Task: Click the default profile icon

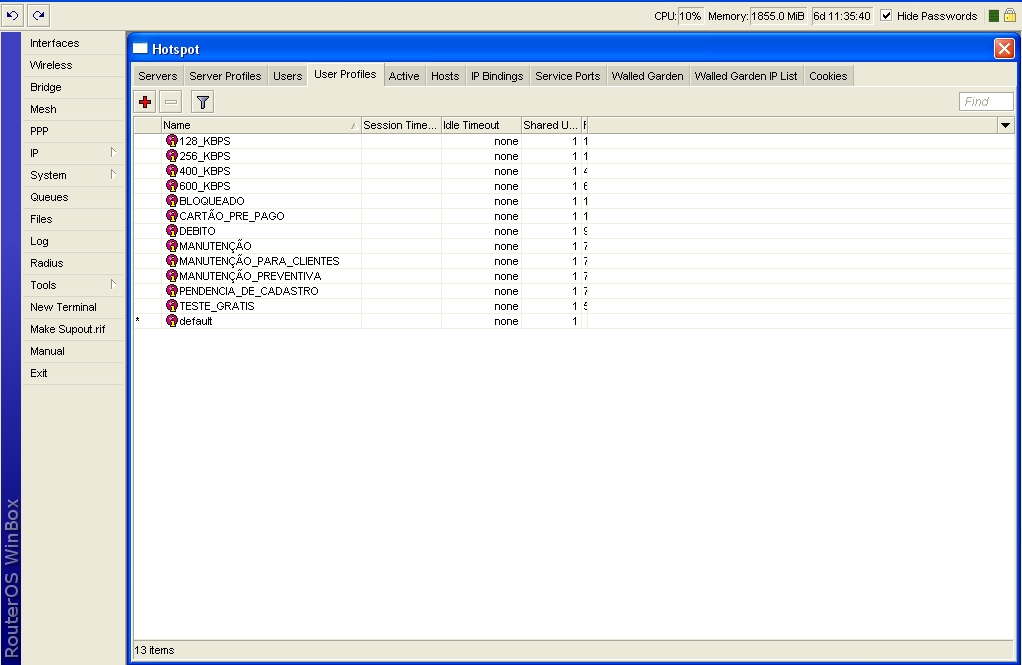Action: pyautogui.click(x=172, y=321)
